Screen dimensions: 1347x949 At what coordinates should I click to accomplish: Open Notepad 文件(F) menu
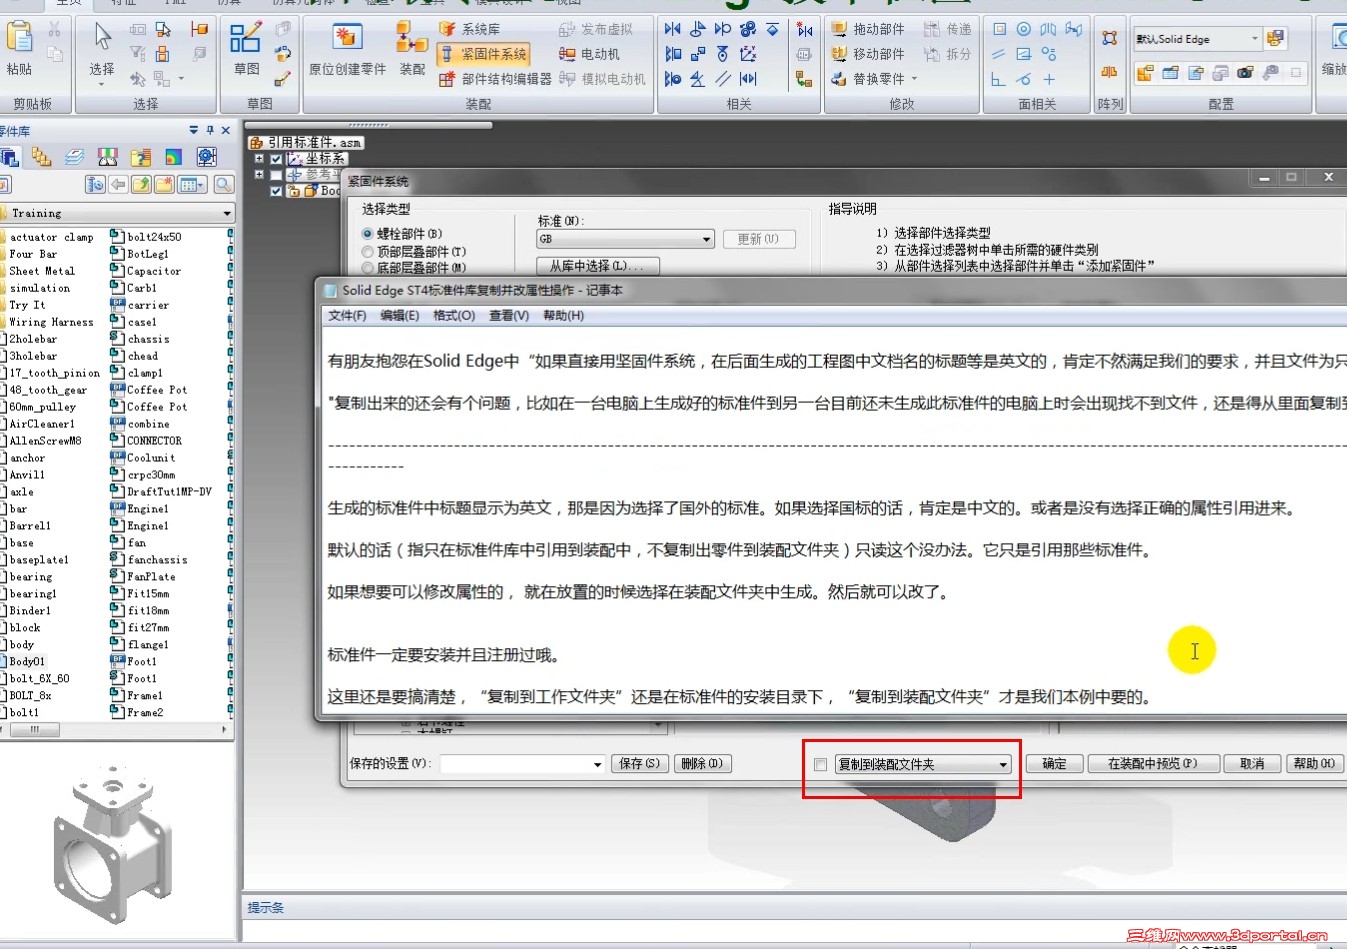coord(347,316)
